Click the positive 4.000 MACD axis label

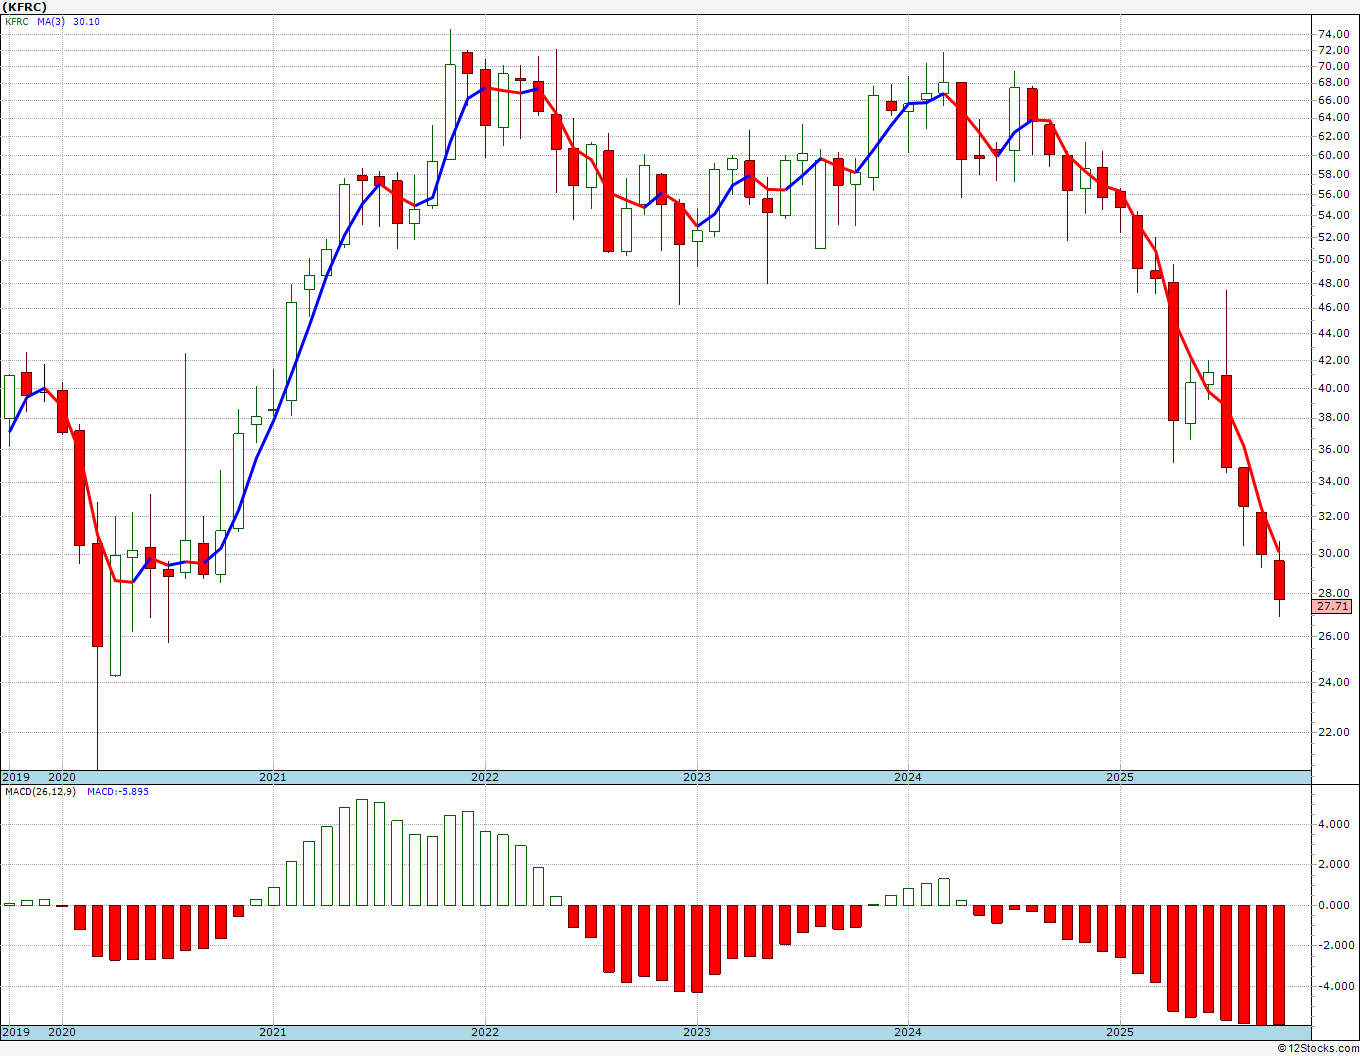click(1334, 825)
